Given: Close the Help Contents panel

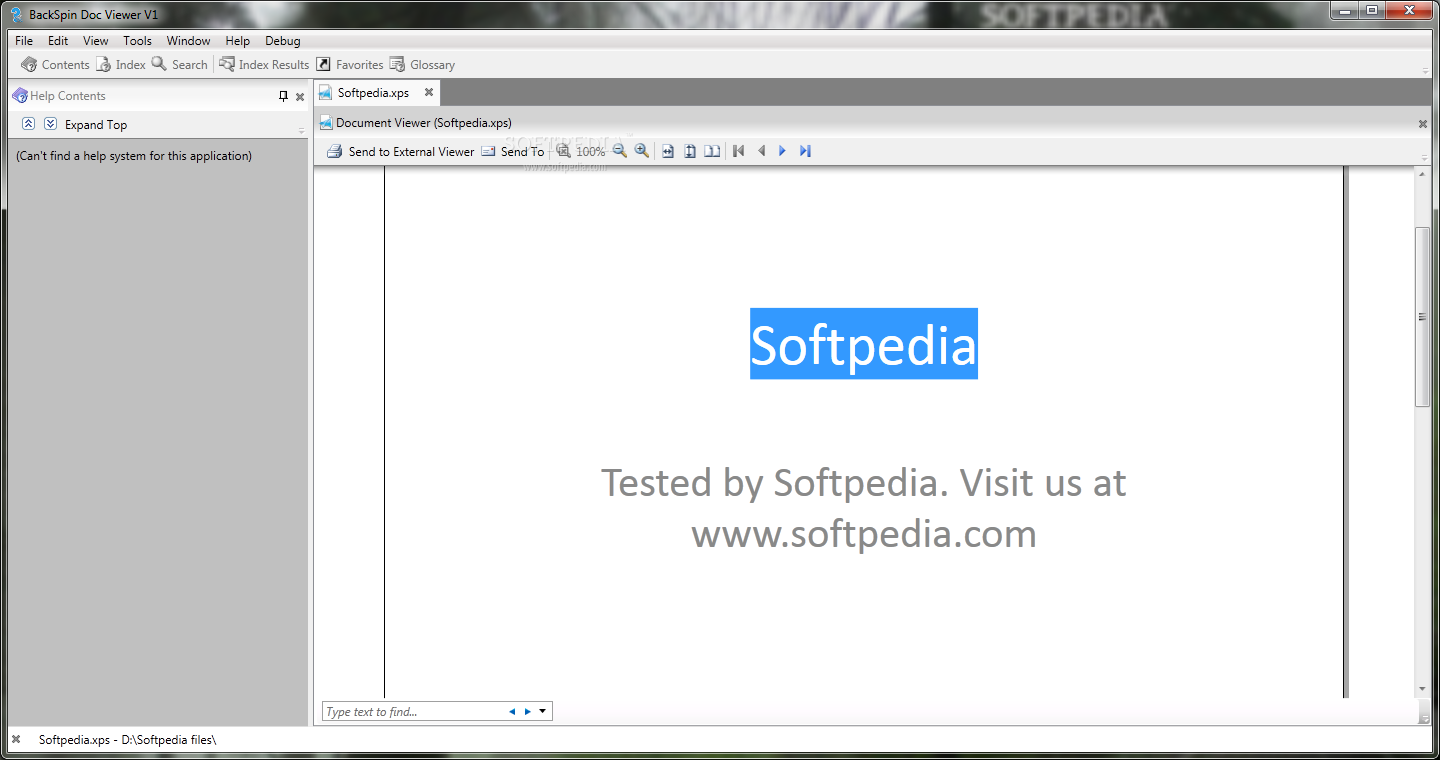Looking at the screenshot, I should [299, 97].
